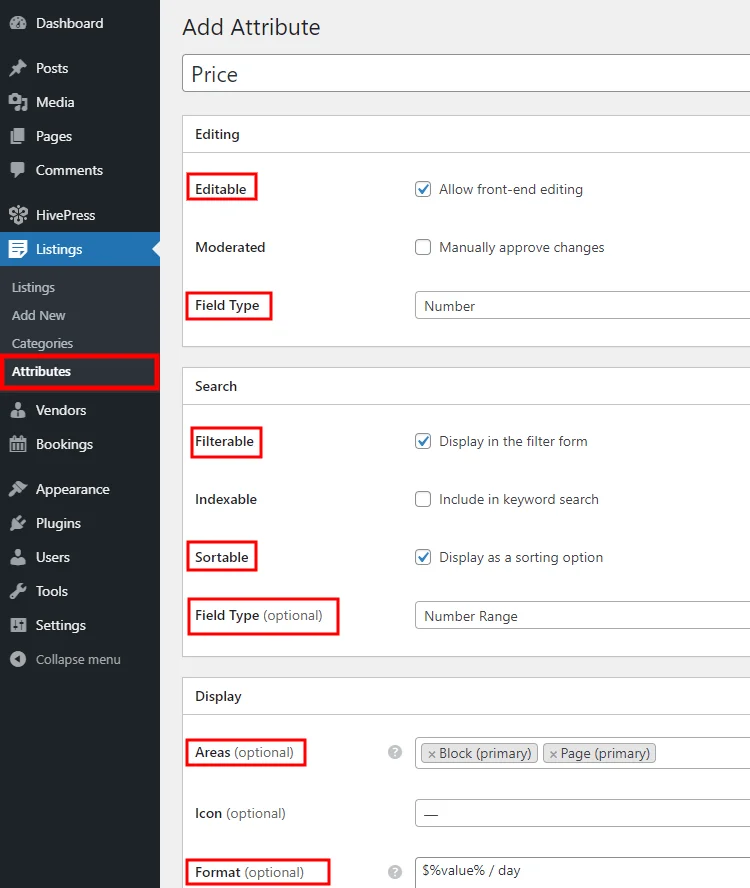This screenshot has height=888, width=750.
Task: Open the Settings menu item
Action: coord(61,625)
